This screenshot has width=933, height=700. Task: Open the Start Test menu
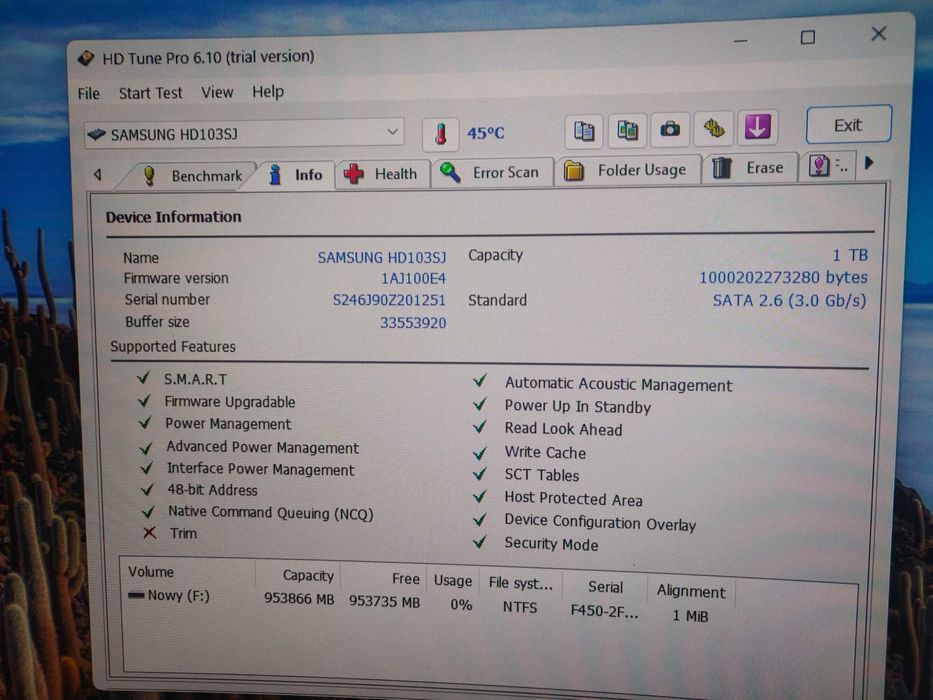[151, 93]
